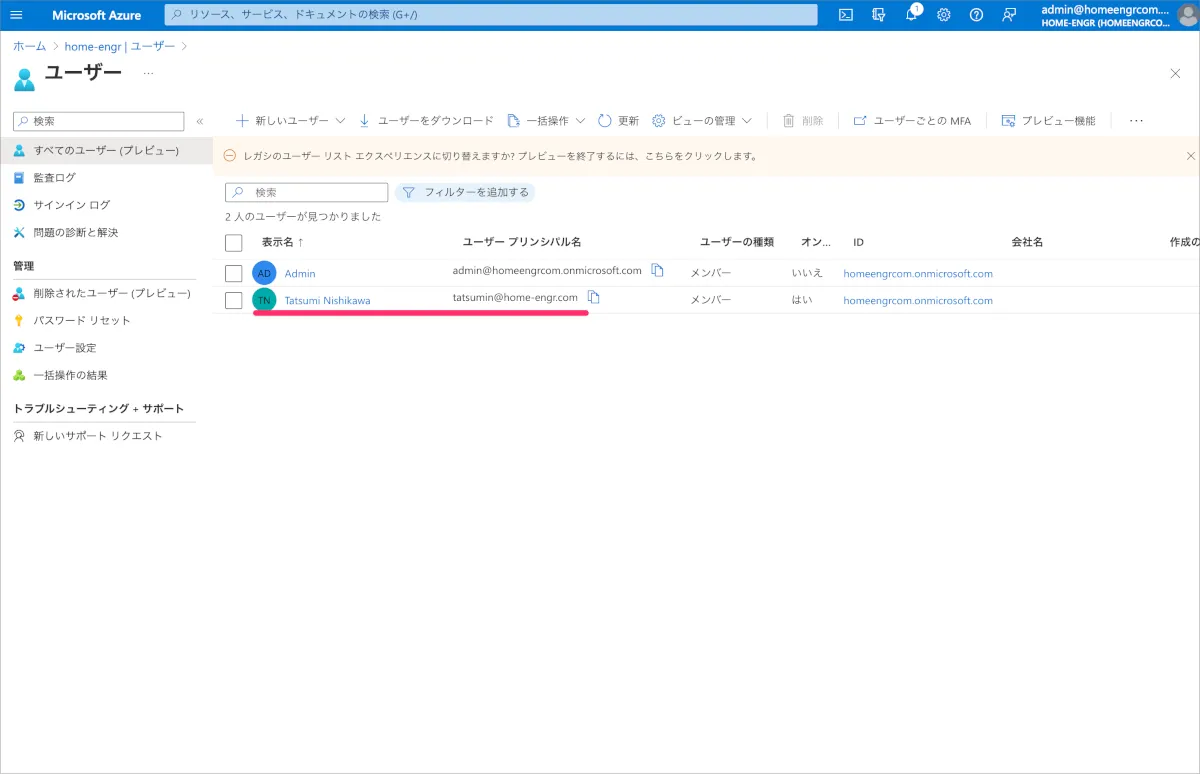
Task: Click the Microsoft Azure logo text
Action: pyautogui.click(x=96, y=15)
